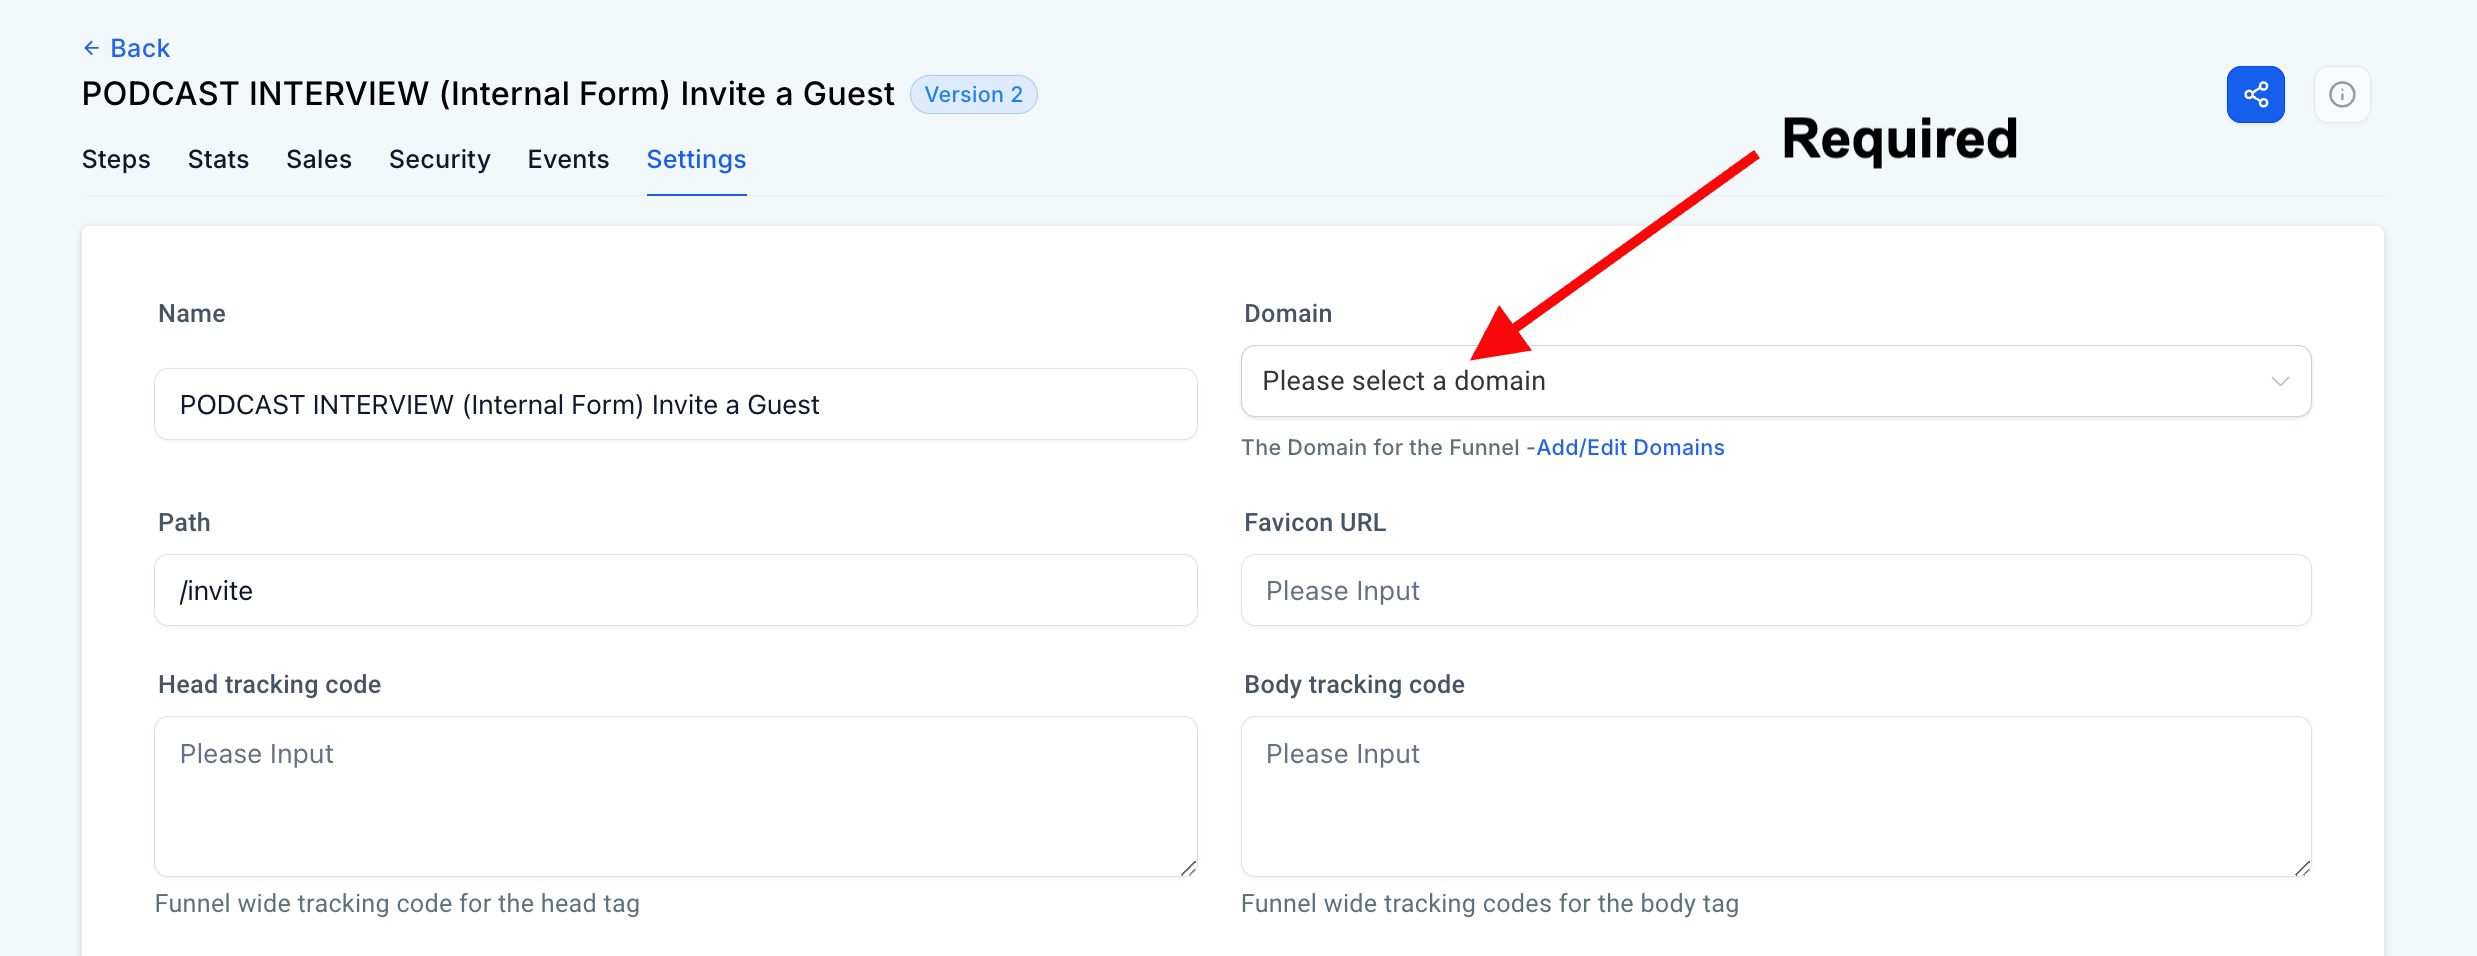Click the 'Funnel wide tracking codes for the body tag' text
The image size is (2477, 956).
click(x=1490, y=903)
